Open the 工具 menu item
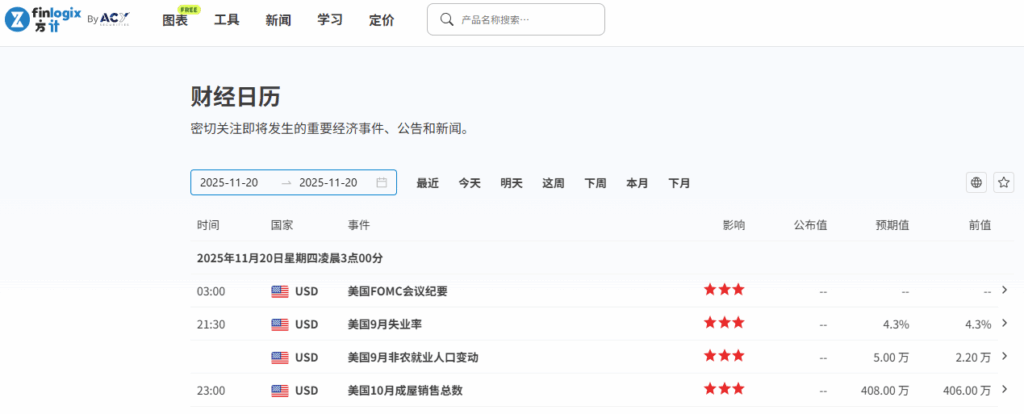1024x414 pixels. point(227,20)
